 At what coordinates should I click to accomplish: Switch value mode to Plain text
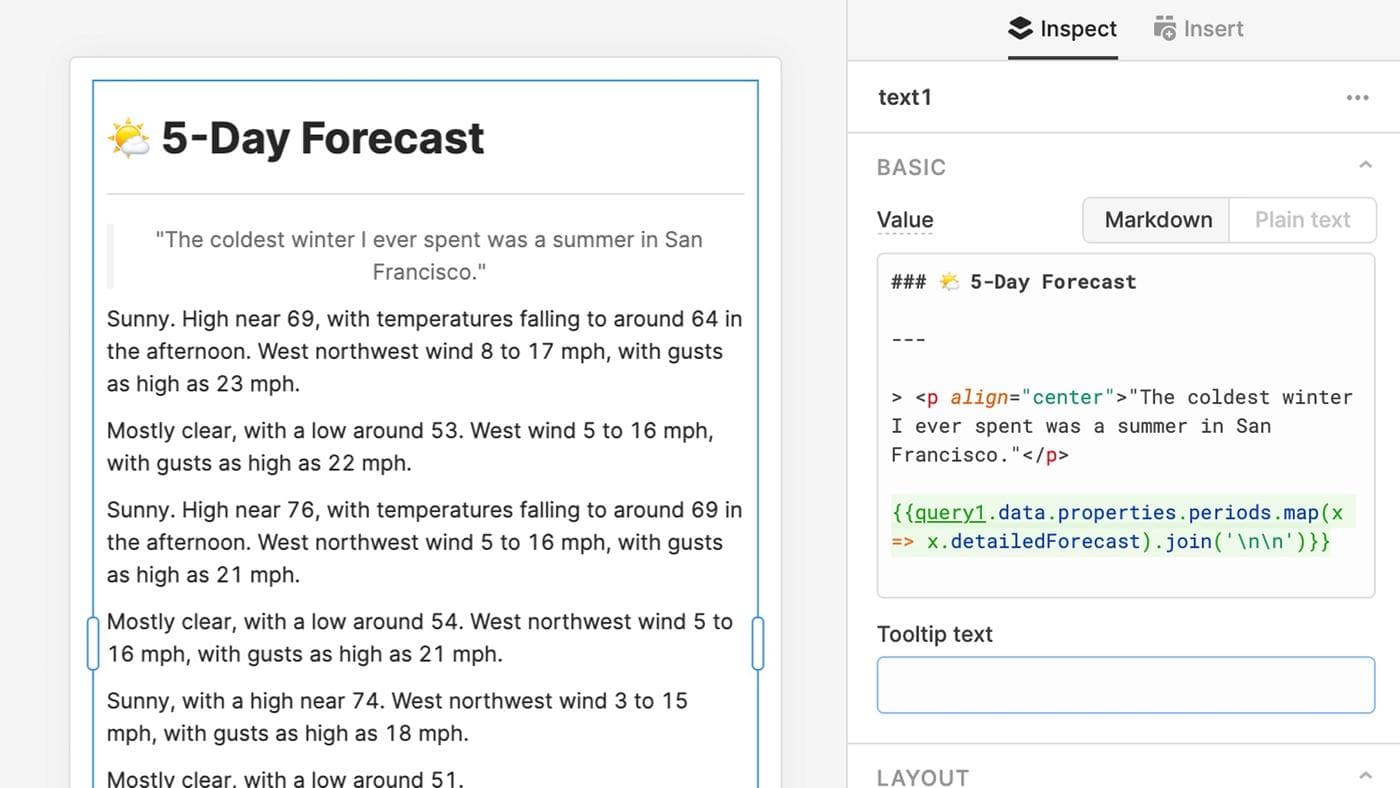tap(1302, 220)
